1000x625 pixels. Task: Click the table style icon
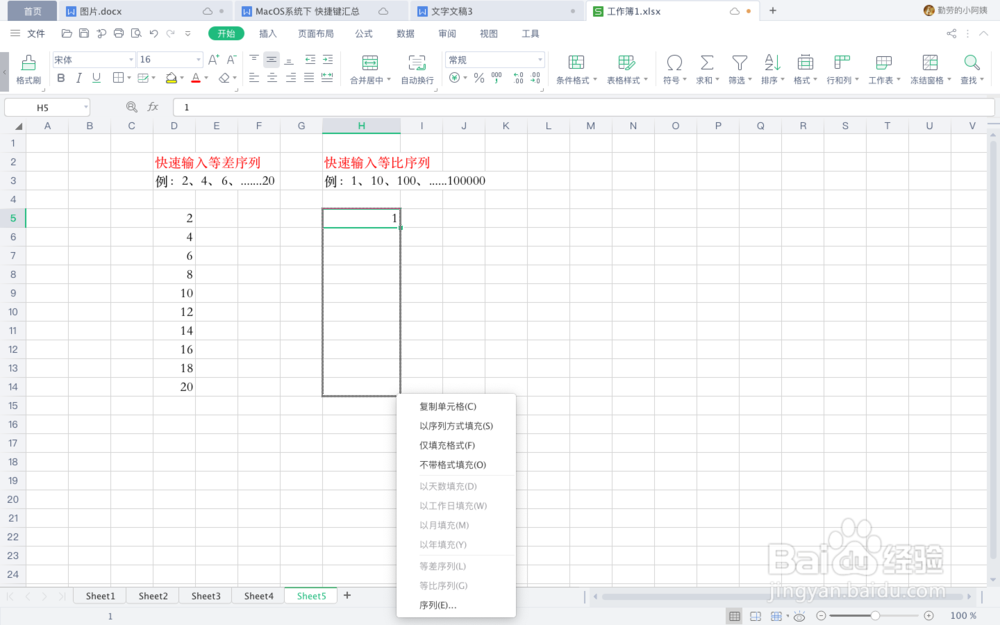626,62
